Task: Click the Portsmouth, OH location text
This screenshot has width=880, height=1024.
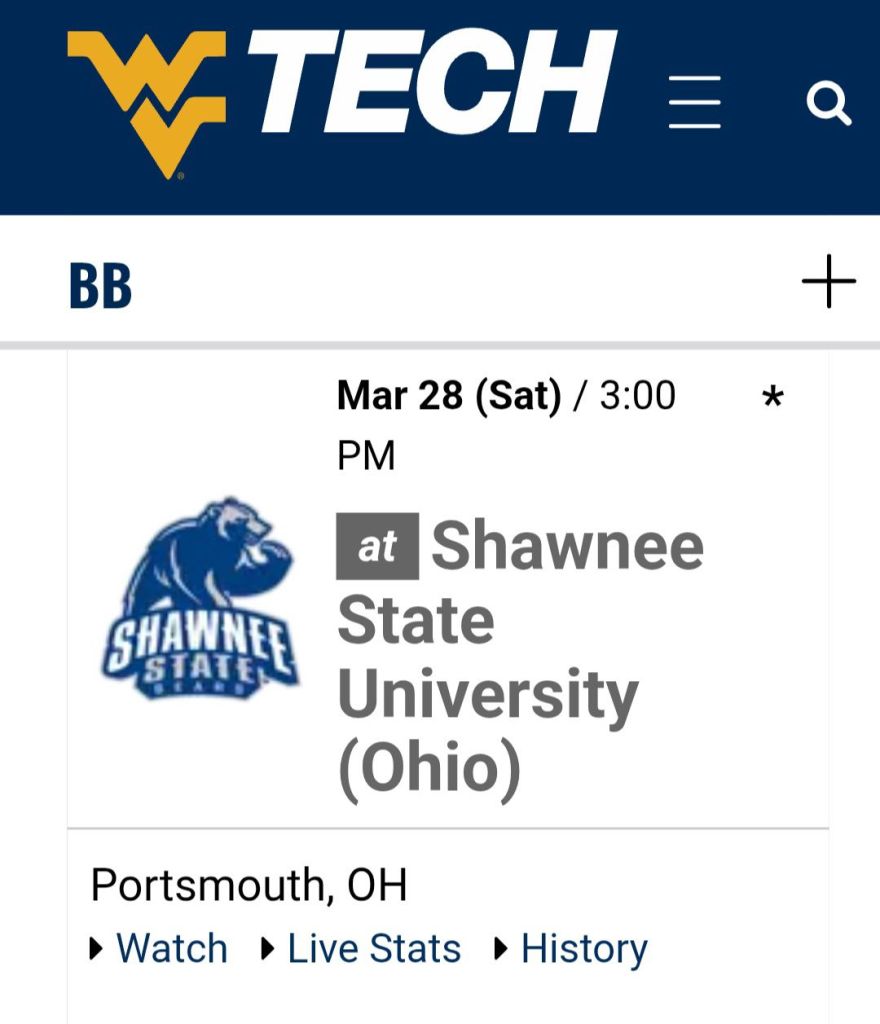Action: [x=249, y=886]
